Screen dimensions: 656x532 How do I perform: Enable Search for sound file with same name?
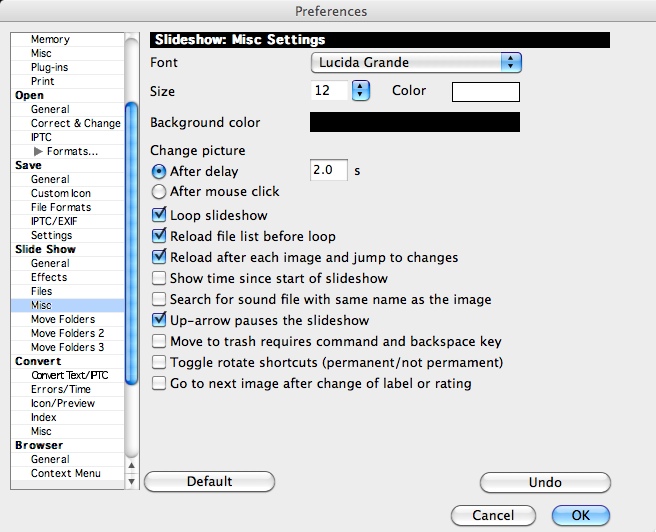click(159, 299)
